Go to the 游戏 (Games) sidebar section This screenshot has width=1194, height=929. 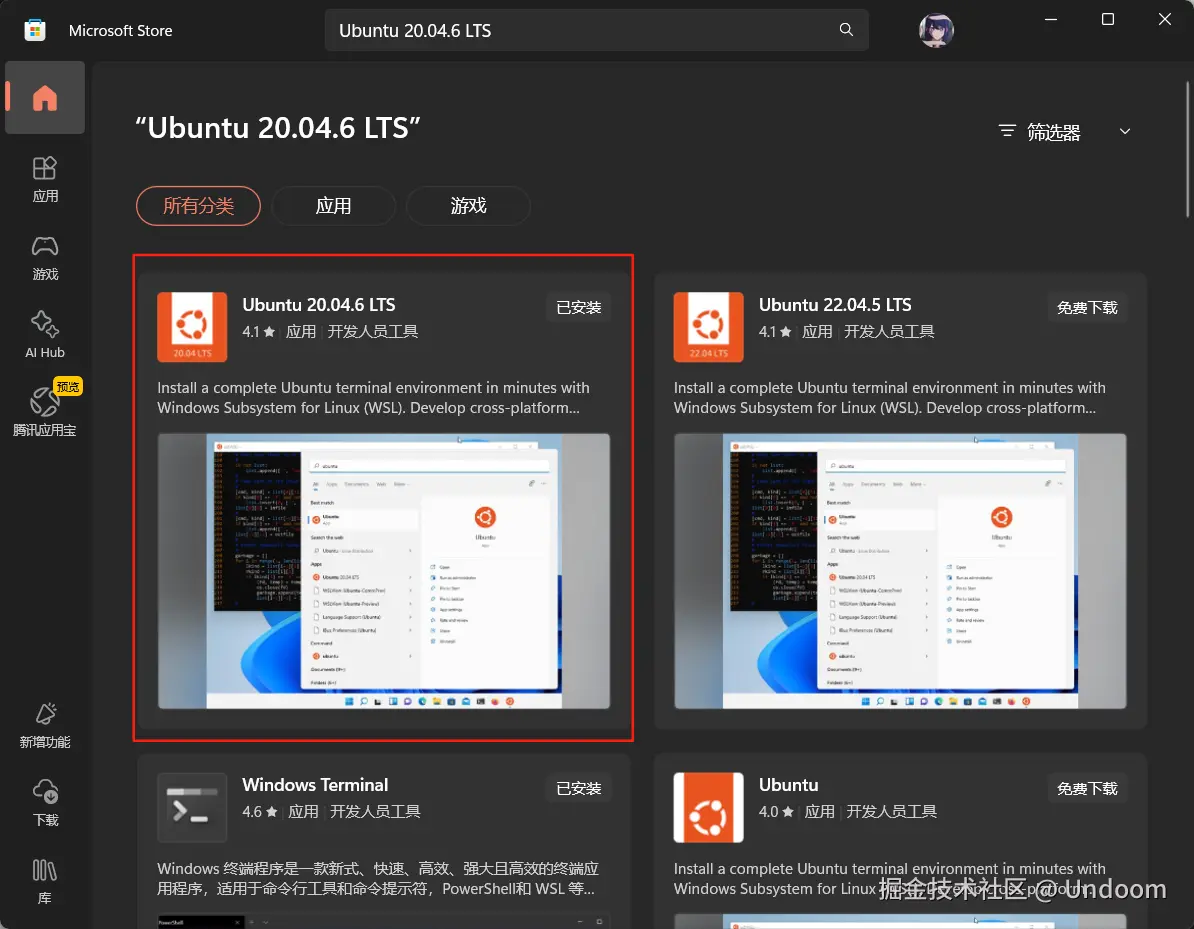pos(45,258)
